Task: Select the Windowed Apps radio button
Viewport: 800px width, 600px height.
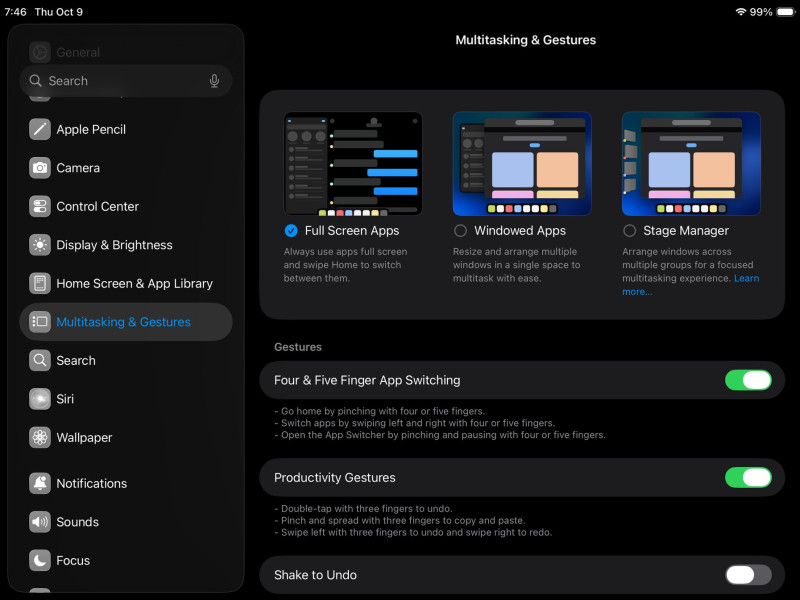Action: coord(460,231)
